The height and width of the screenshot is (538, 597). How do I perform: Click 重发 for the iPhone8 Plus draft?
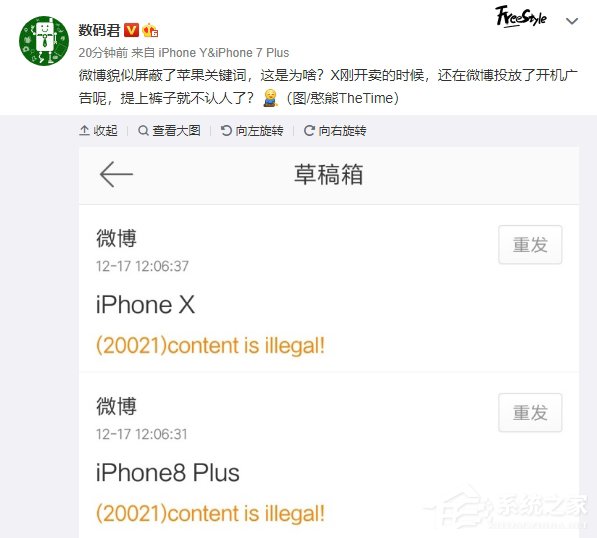[530, 413]
